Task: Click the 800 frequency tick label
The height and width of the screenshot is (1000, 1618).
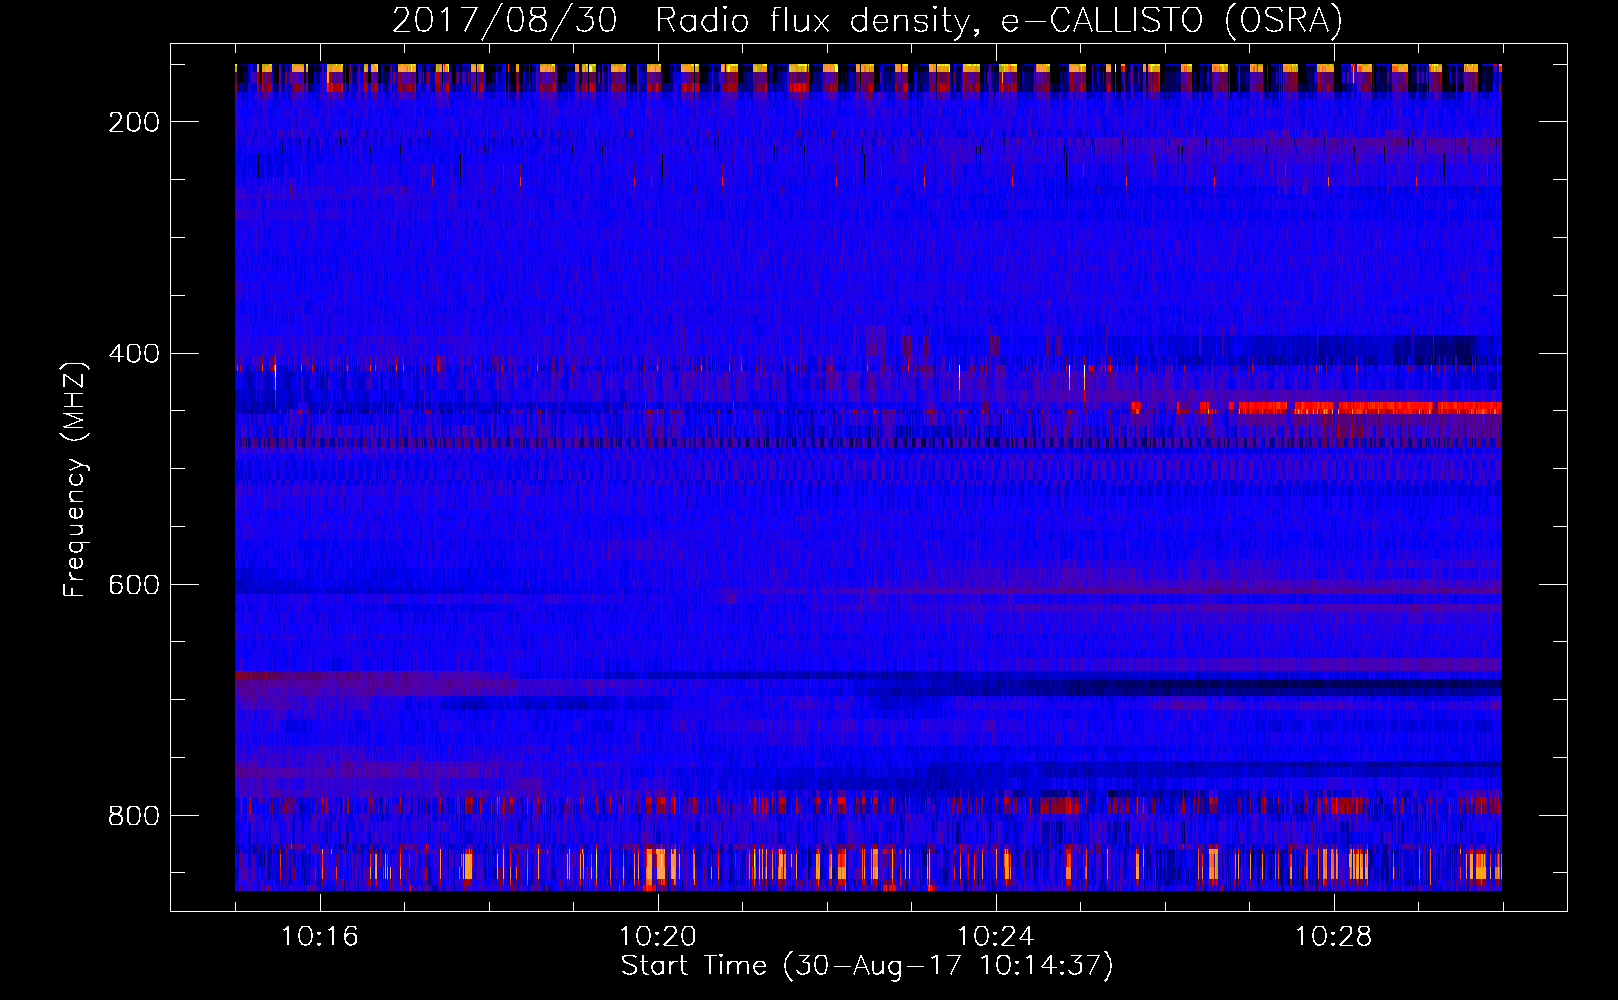Action: [134, 816]
